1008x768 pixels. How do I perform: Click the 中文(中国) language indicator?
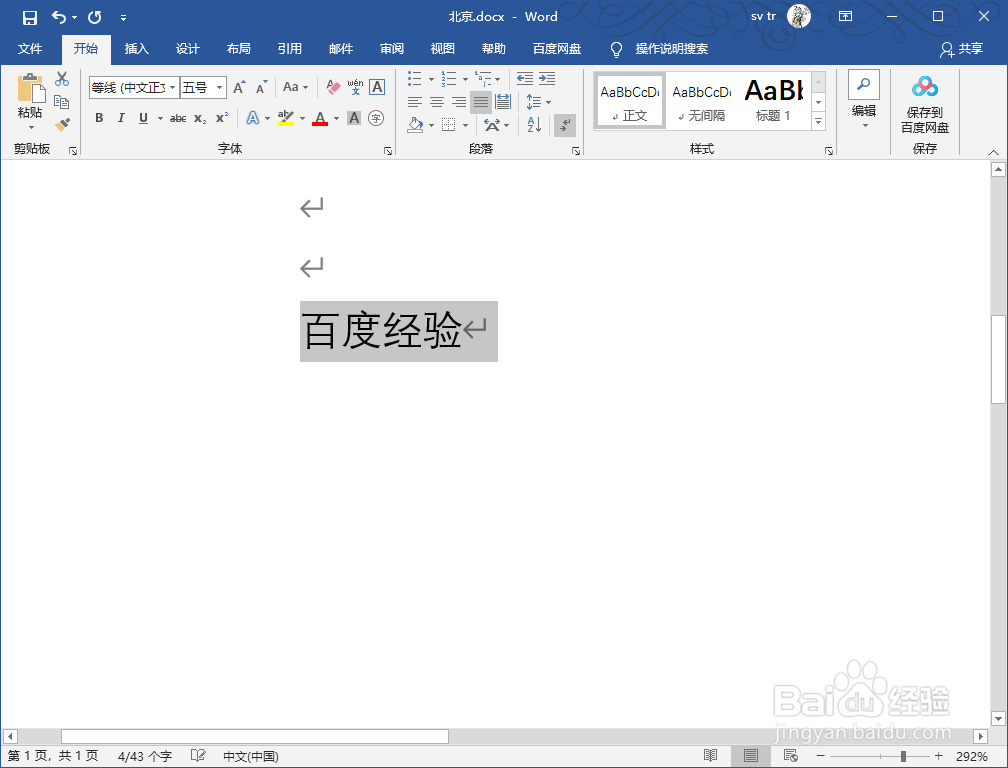point(251,756)
